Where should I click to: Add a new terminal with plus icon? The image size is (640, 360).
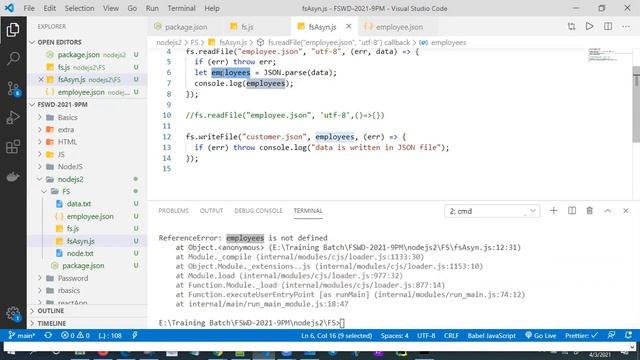coord(553,211)
